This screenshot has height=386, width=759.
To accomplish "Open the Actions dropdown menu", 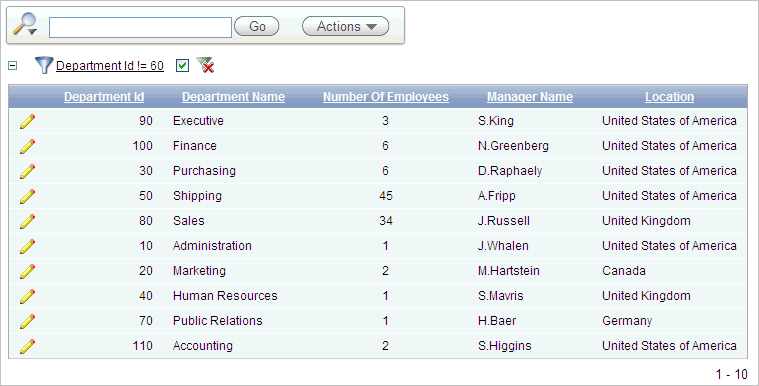I will coord(346,26).
